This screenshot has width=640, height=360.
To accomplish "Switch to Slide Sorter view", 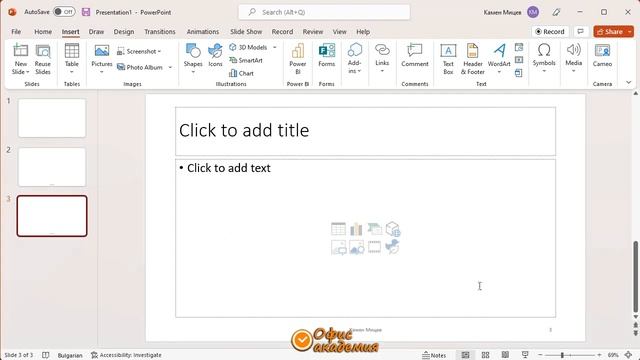I will pyautogui.click(x=485, y=355).
